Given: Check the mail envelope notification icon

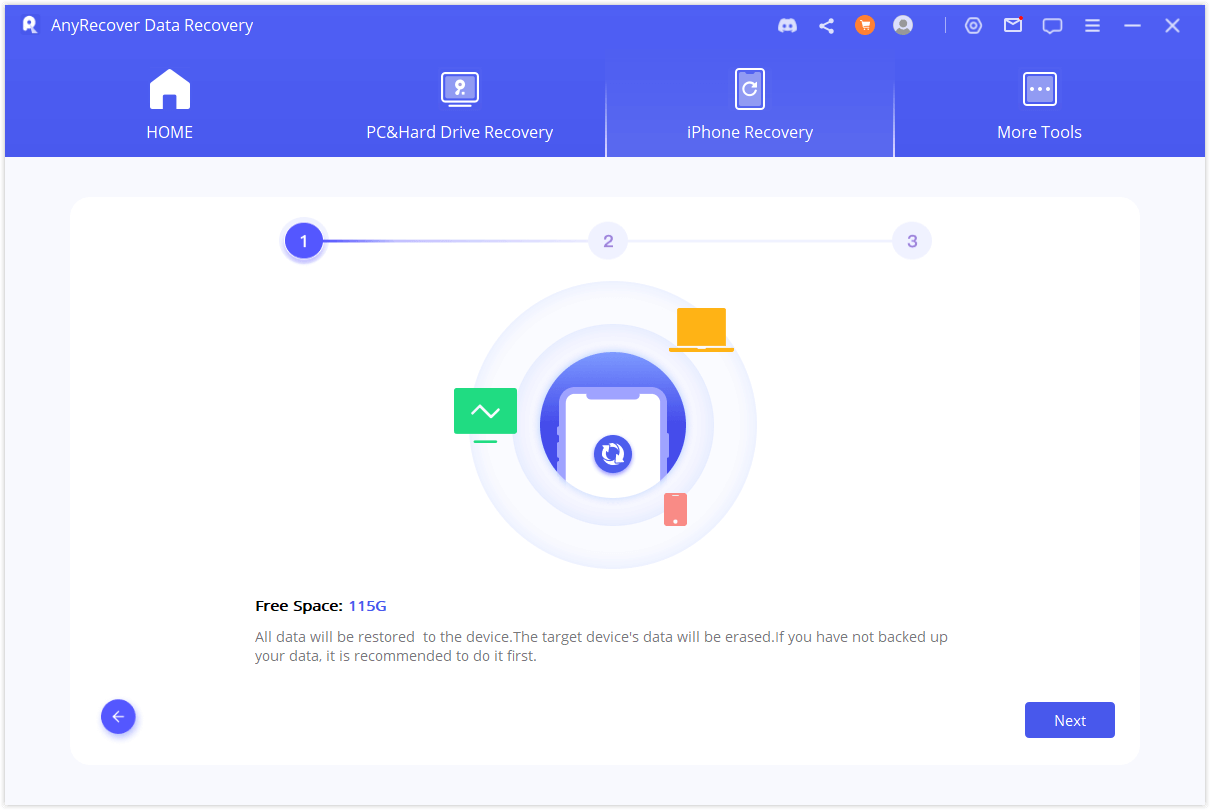Looking at the screenshot, I should click(1013, 26).
